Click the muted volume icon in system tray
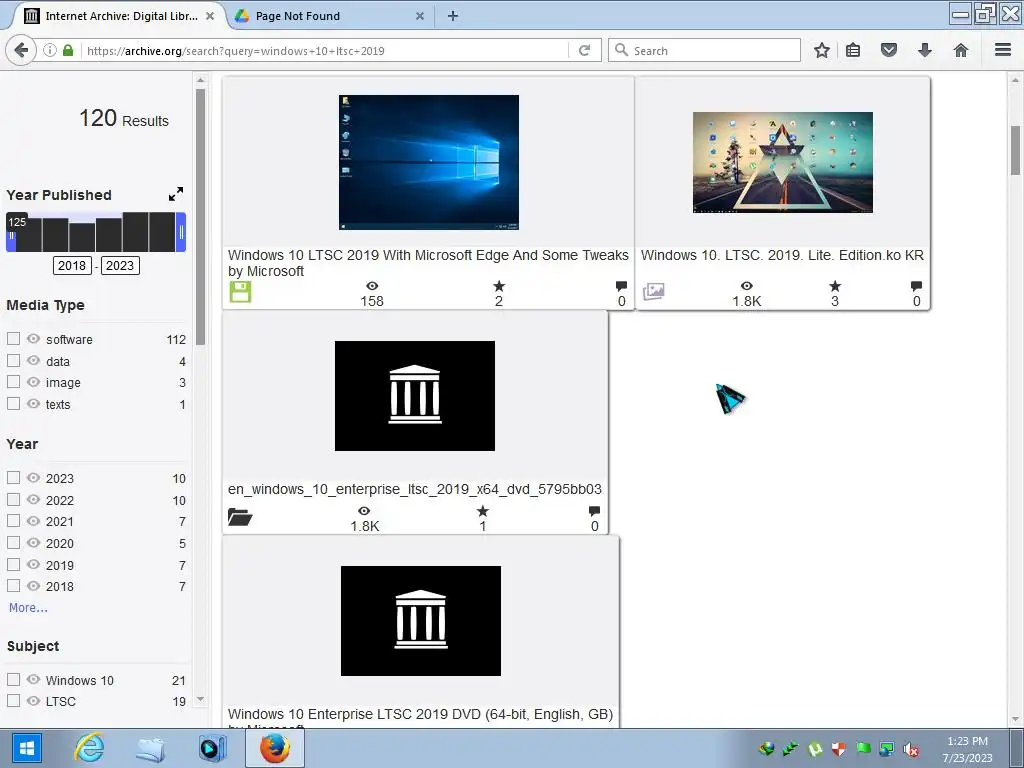This screenshot has height=768, width=1024. pos(911,748)
